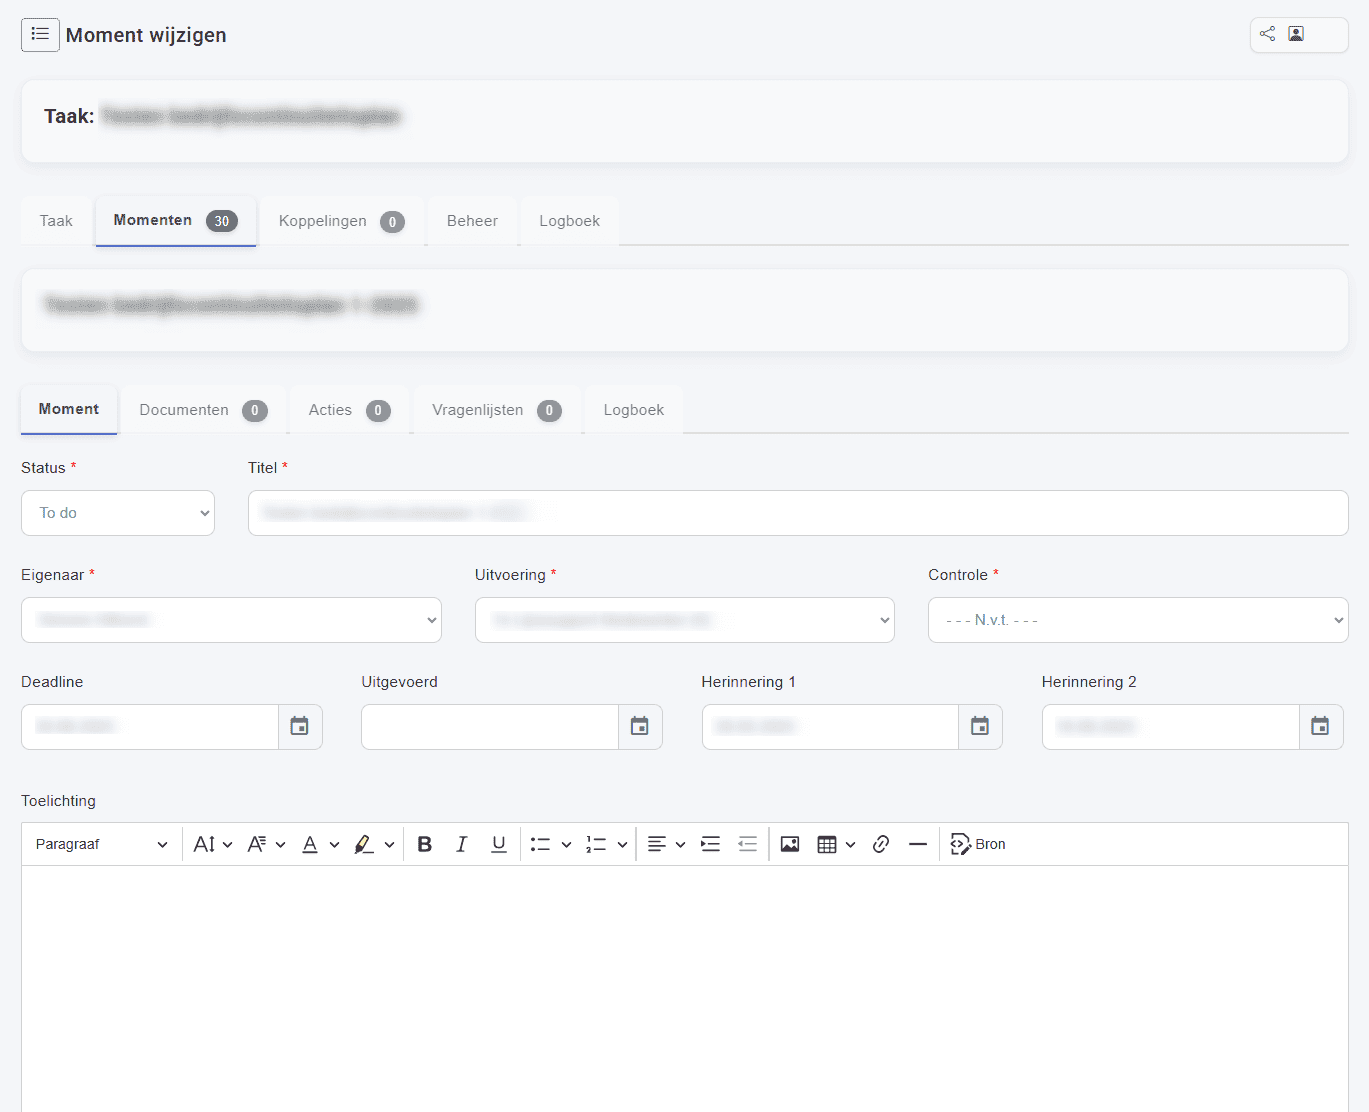
Task: Go to the Beheer tab
Action: pos(472,221)
